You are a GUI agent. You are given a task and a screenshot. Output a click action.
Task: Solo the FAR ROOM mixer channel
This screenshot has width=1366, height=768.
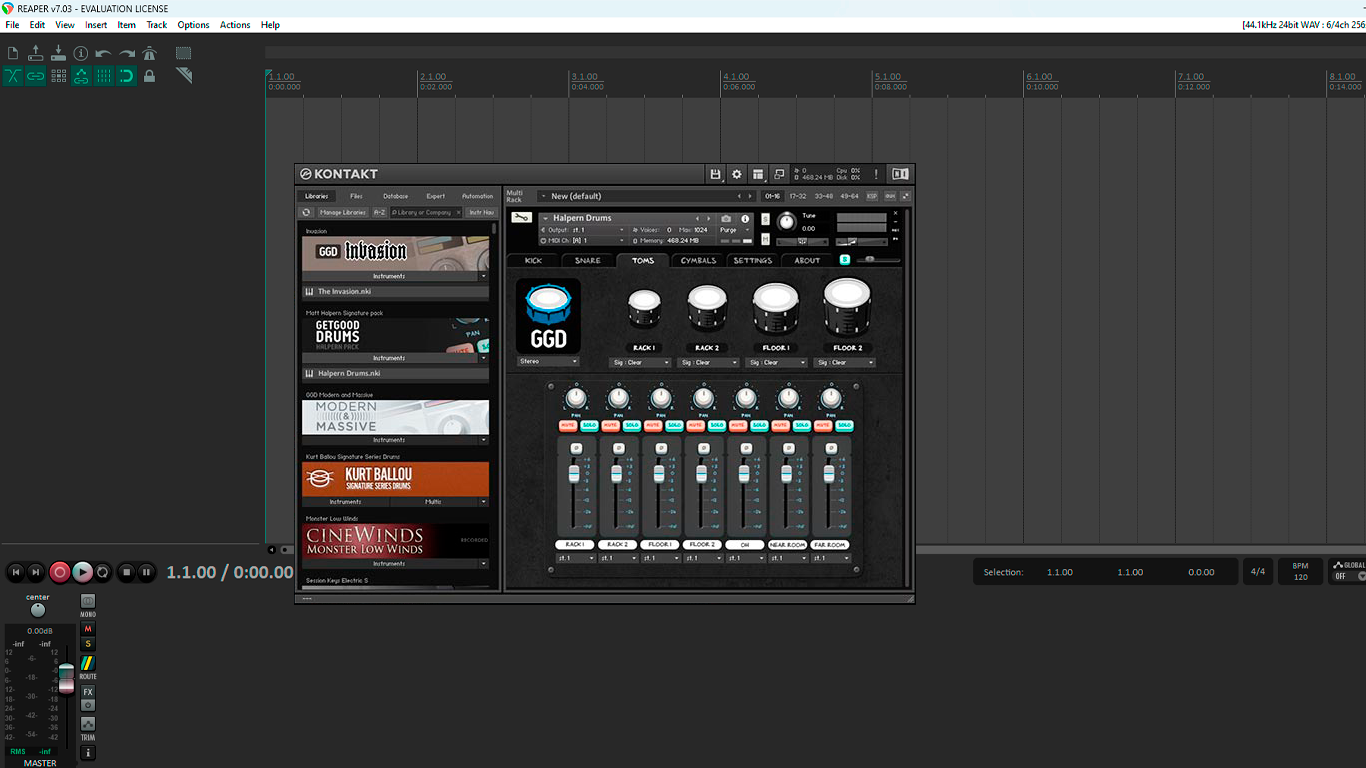844,426
